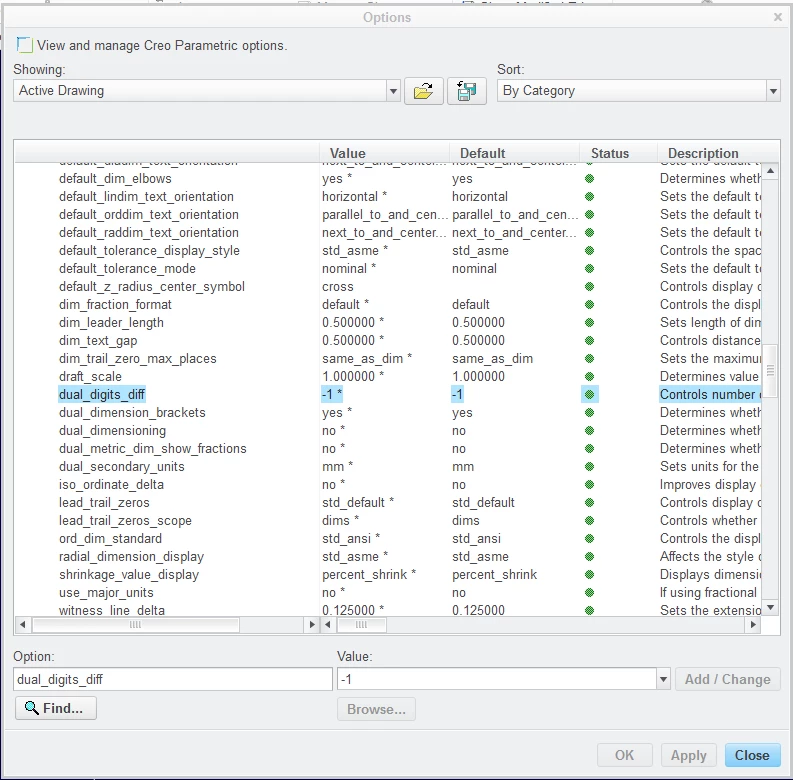
Task: Close the Options dialog with X icon
Action: (778, 17)
